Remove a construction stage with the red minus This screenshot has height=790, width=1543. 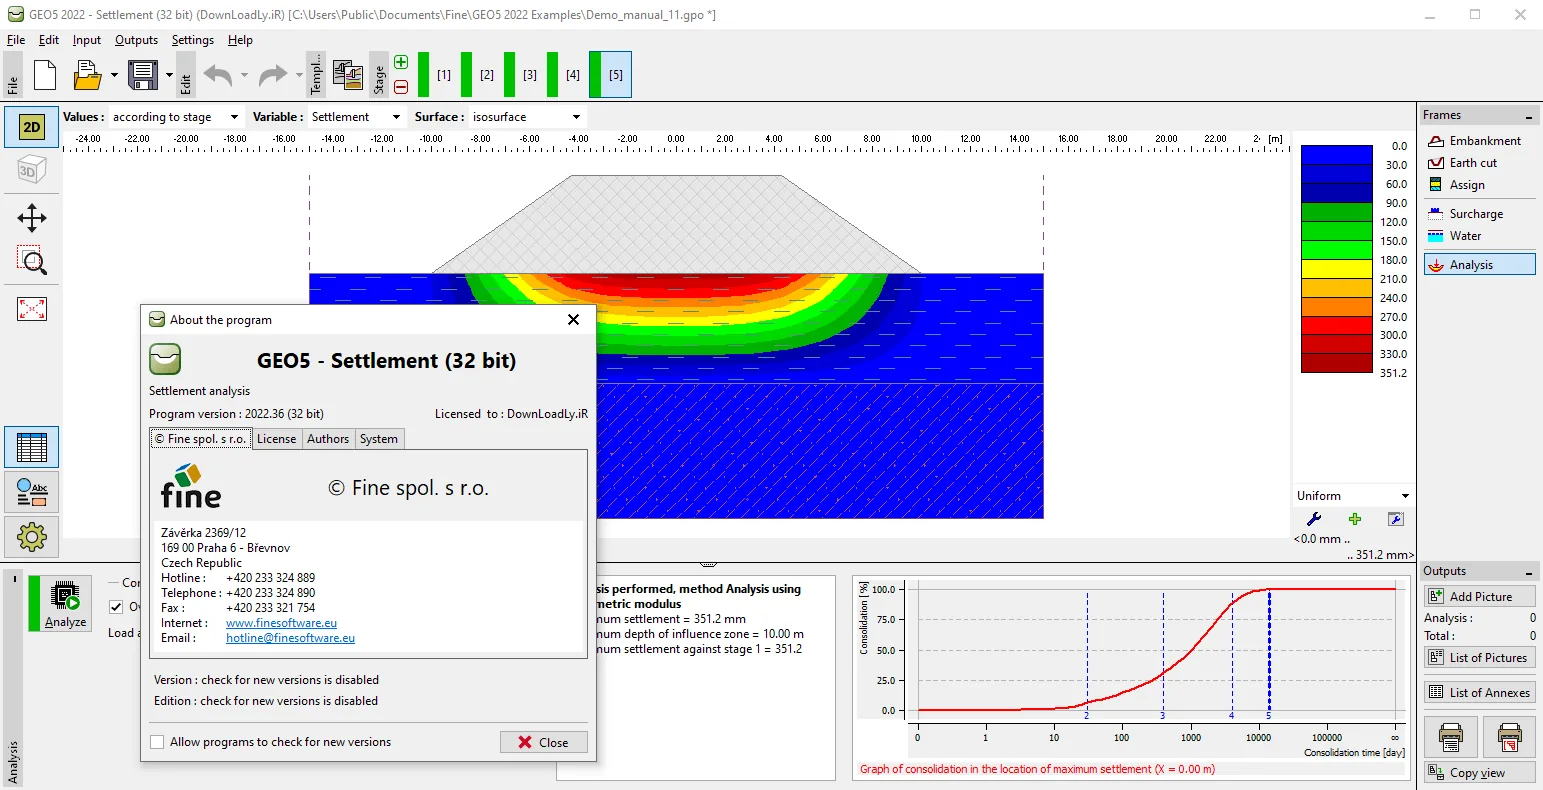401,87
